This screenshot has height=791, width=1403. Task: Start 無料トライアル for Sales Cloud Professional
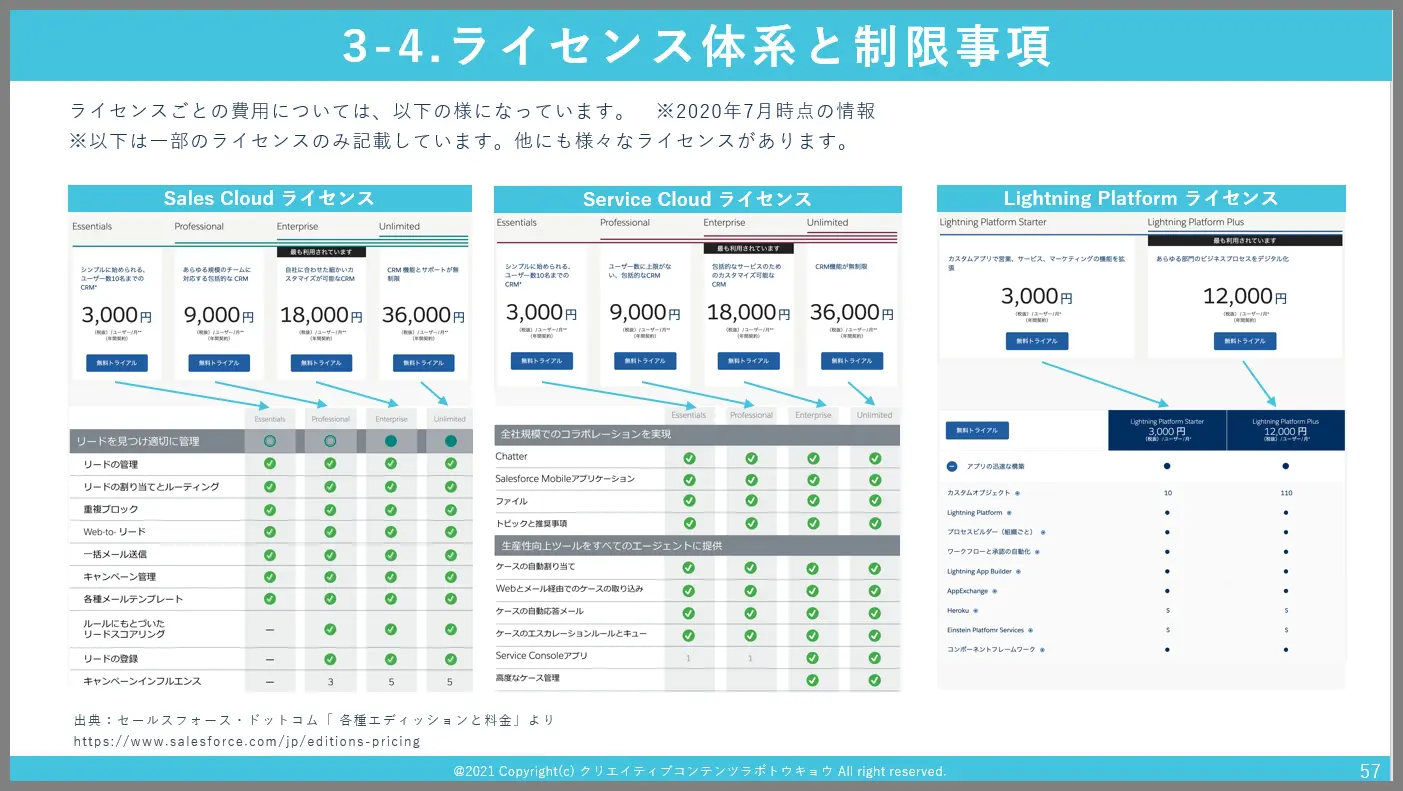tap(219, 363)
